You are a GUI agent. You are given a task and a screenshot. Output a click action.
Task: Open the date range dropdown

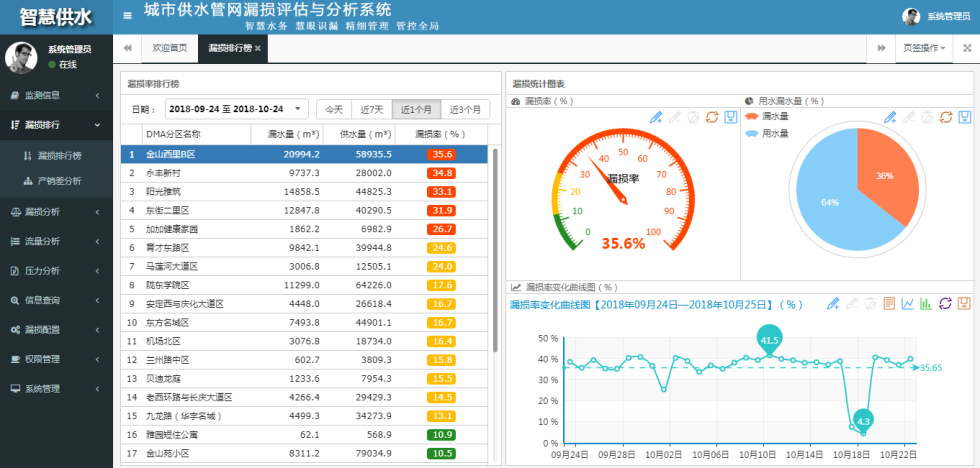pos(237,109)
